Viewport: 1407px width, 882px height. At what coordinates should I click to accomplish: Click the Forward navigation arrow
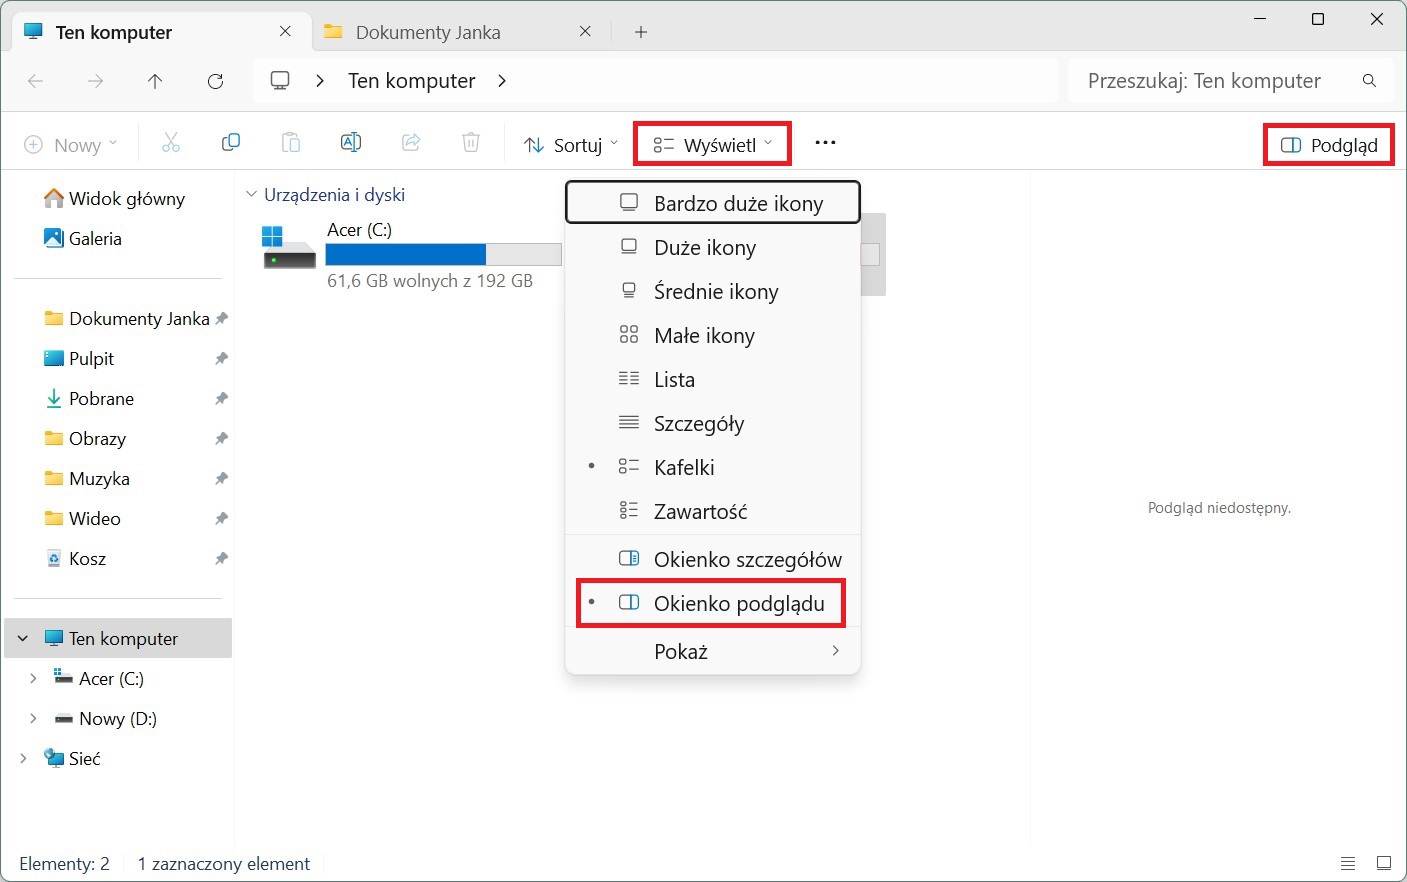point(96,81)
